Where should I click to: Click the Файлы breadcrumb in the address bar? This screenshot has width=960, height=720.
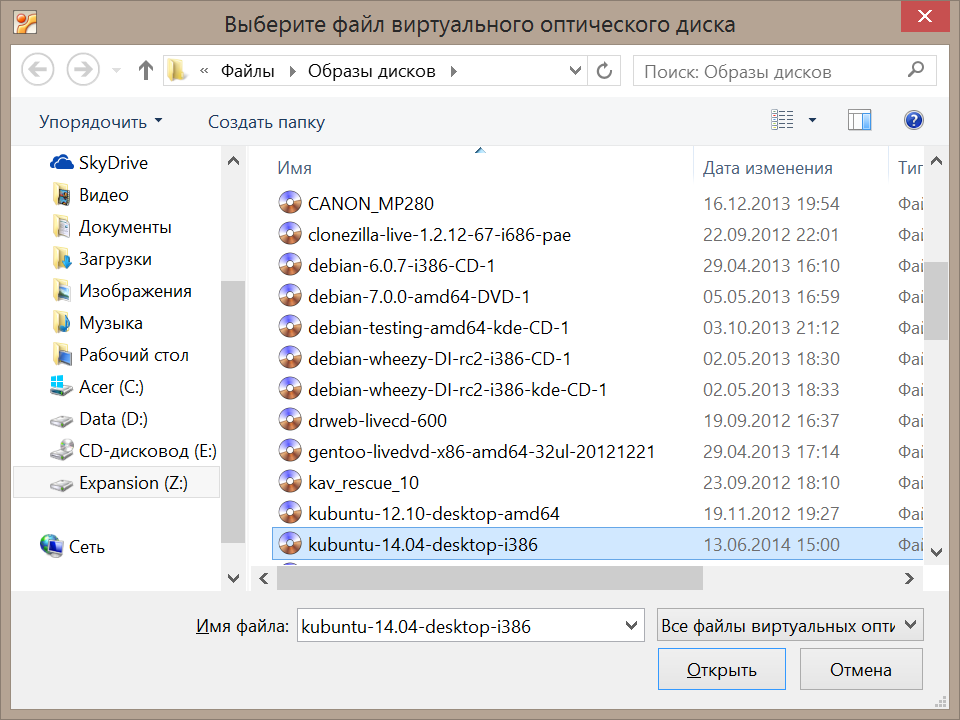(247, 71)
